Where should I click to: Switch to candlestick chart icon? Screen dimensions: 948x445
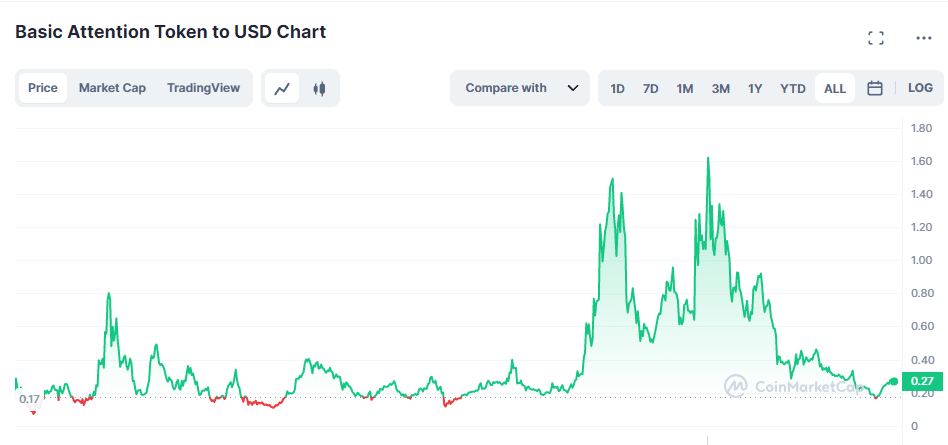(x=319, y=88)
